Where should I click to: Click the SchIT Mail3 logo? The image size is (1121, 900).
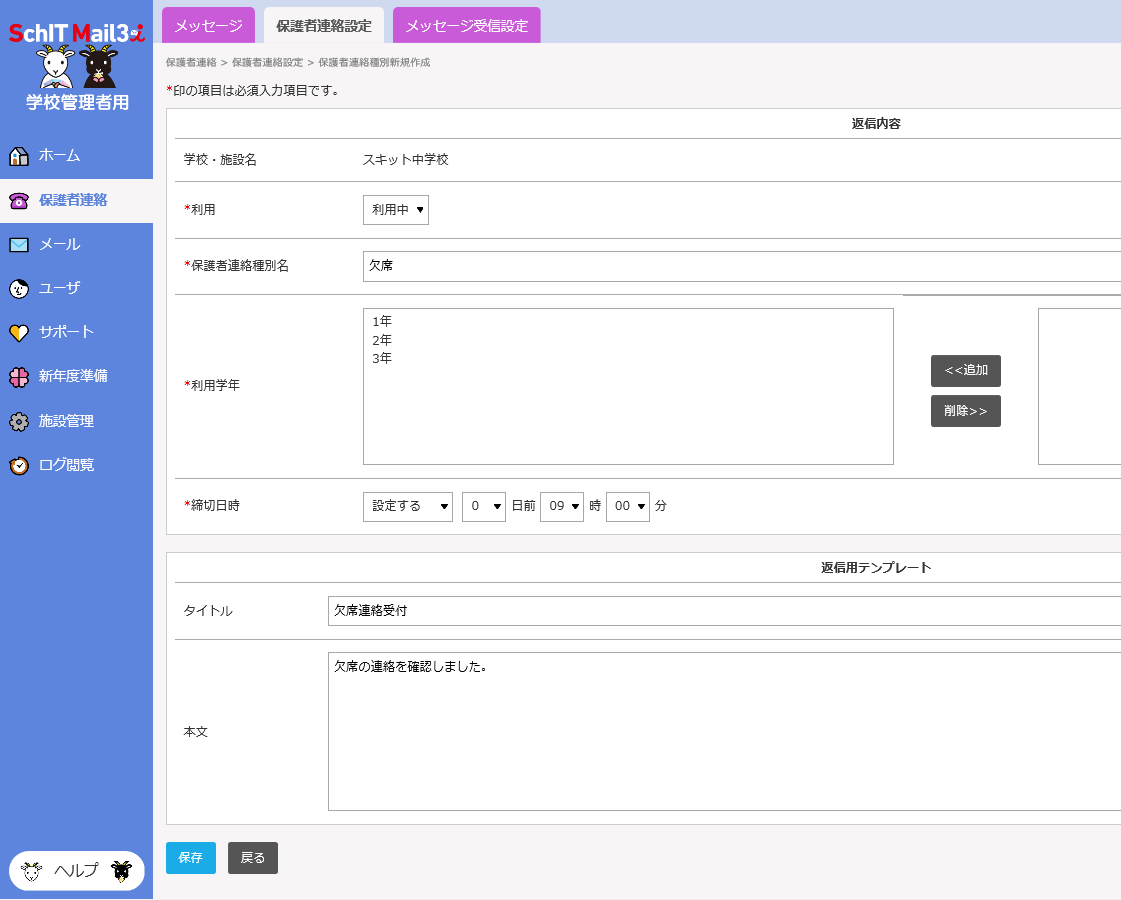pos(76,33)
